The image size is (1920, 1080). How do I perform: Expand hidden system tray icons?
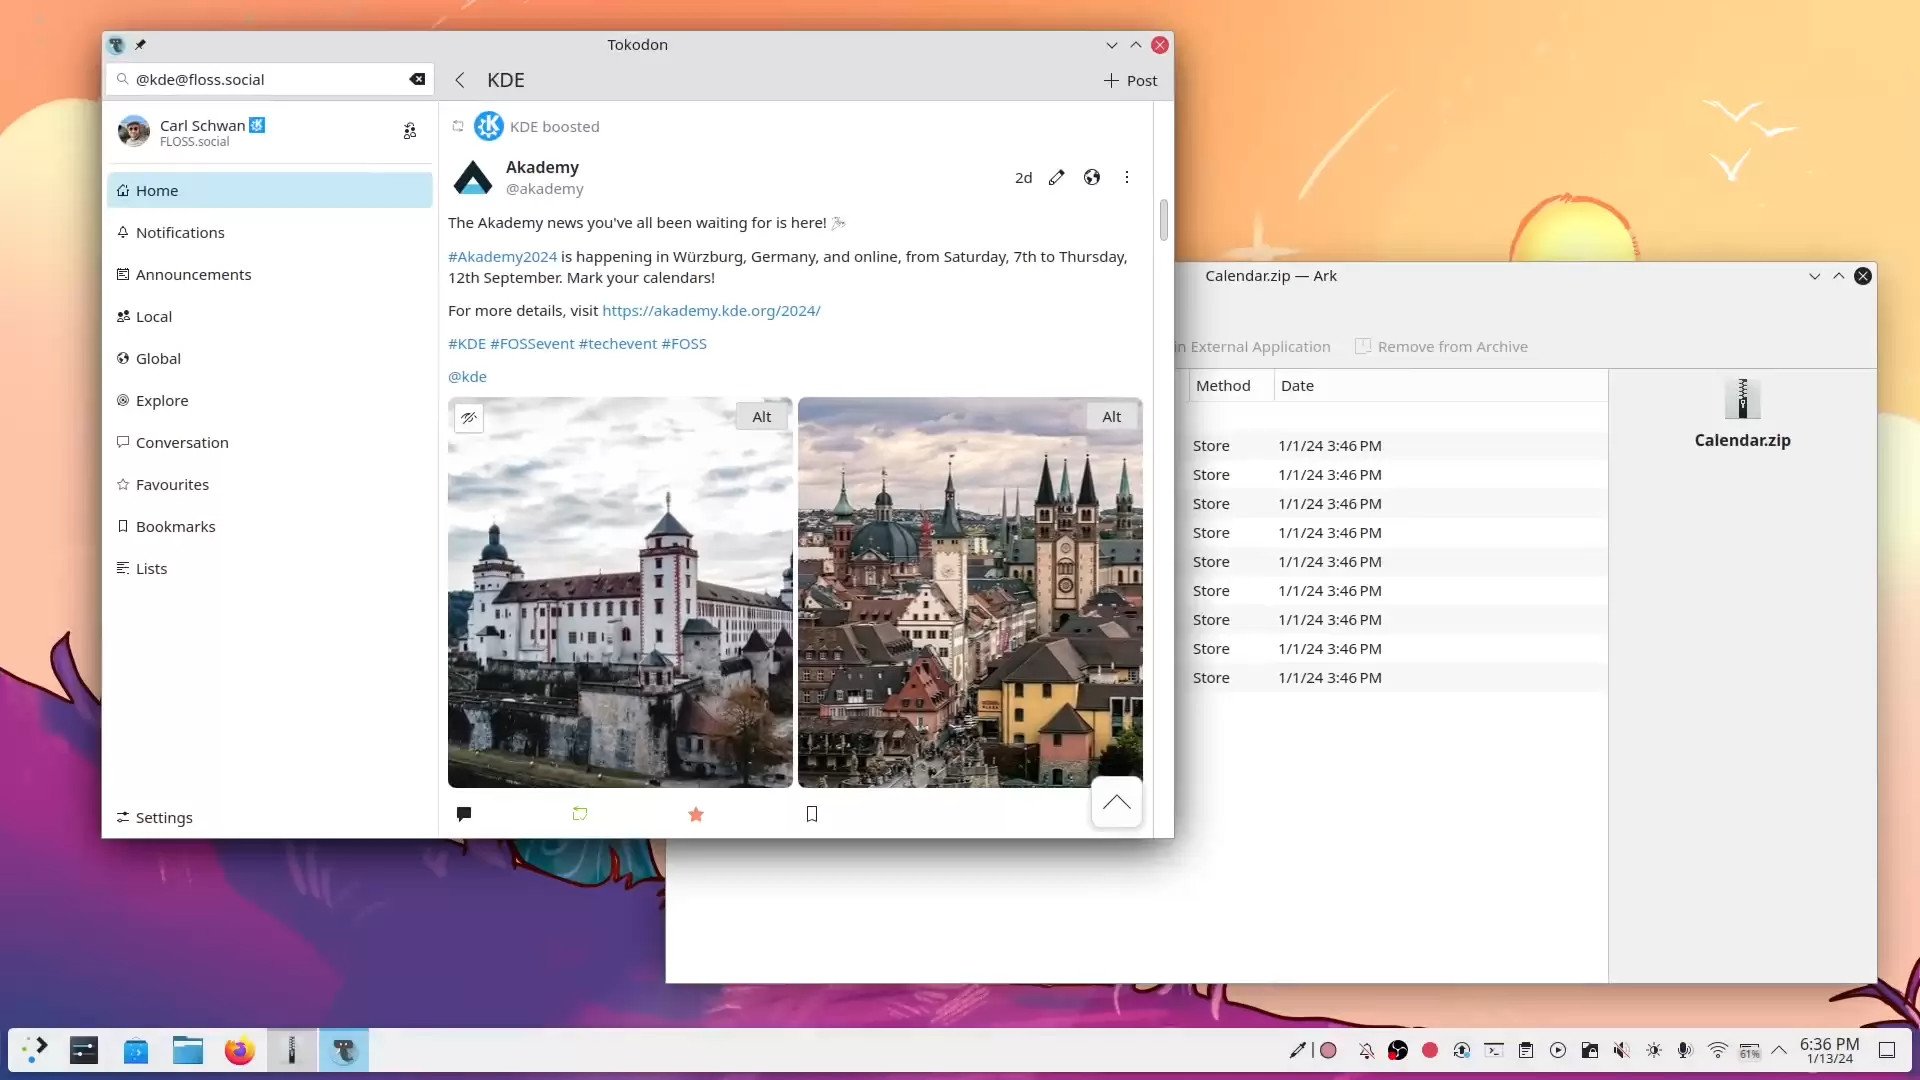click(1779, 1050)
